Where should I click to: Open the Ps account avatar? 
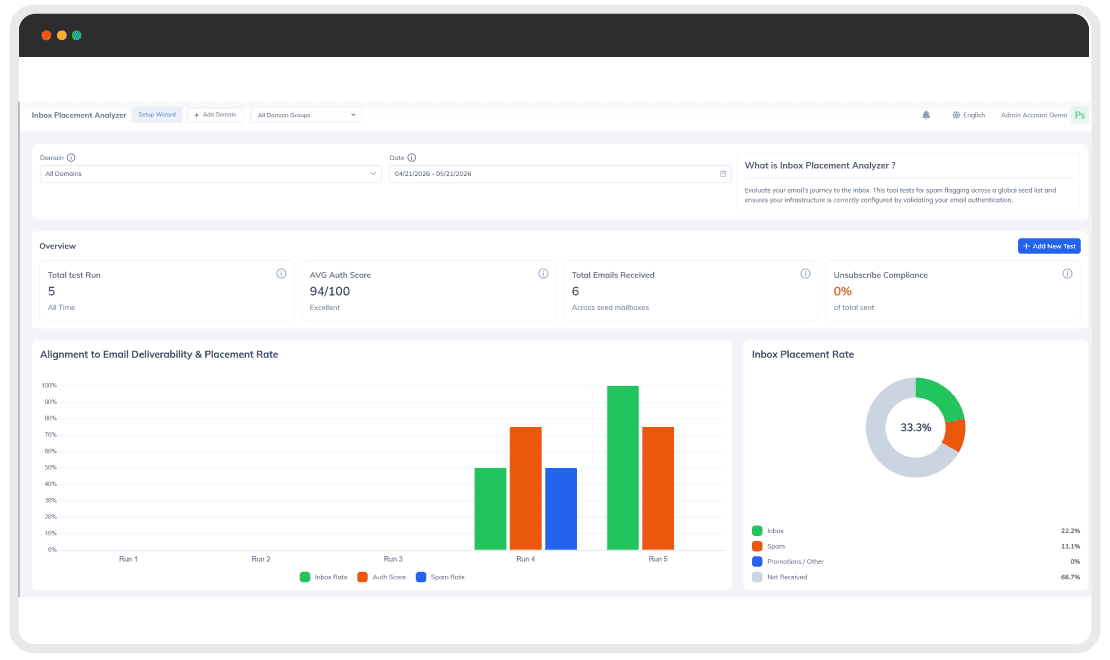(1080, 115)
